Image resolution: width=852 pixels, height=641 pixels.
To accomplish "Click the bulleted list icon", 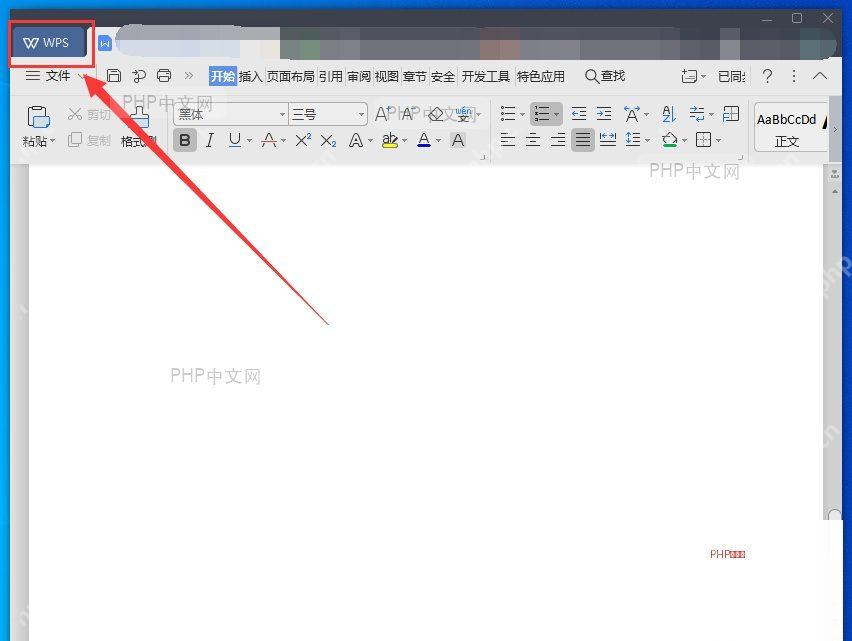I will [x=508, y=114].
